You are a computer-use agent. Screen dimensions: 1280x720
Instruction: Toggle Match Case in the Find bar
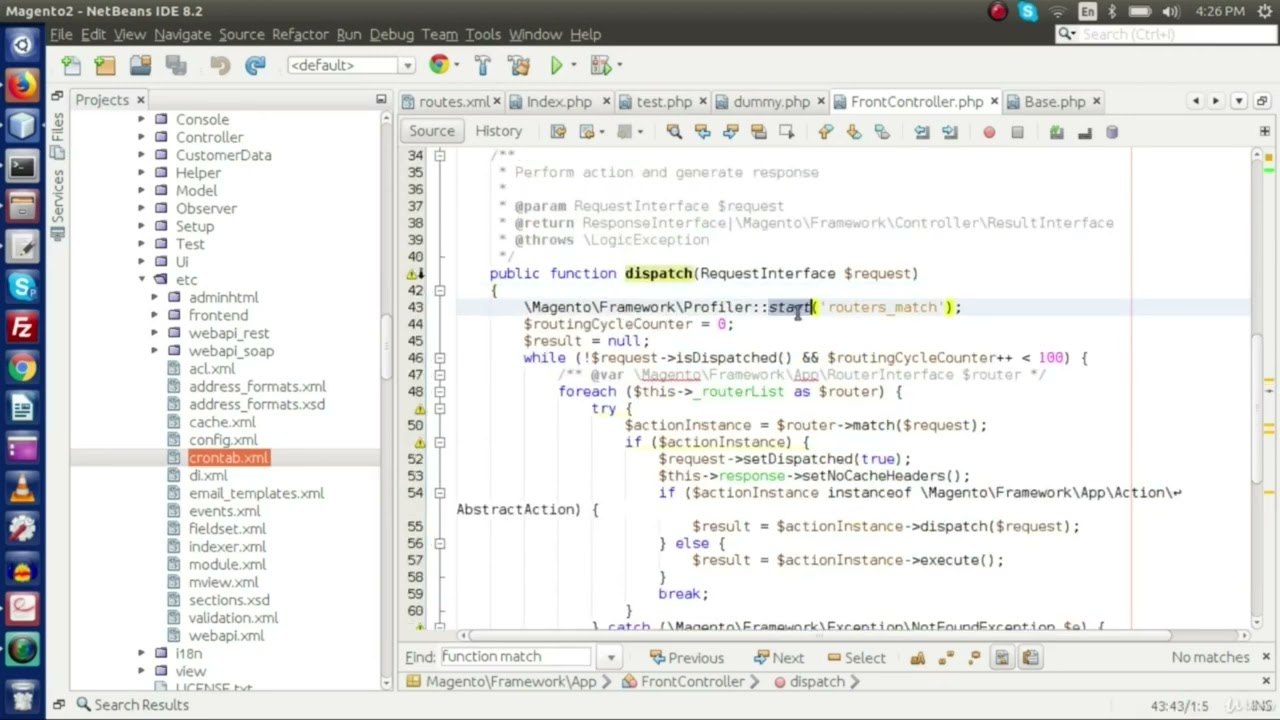917,657
